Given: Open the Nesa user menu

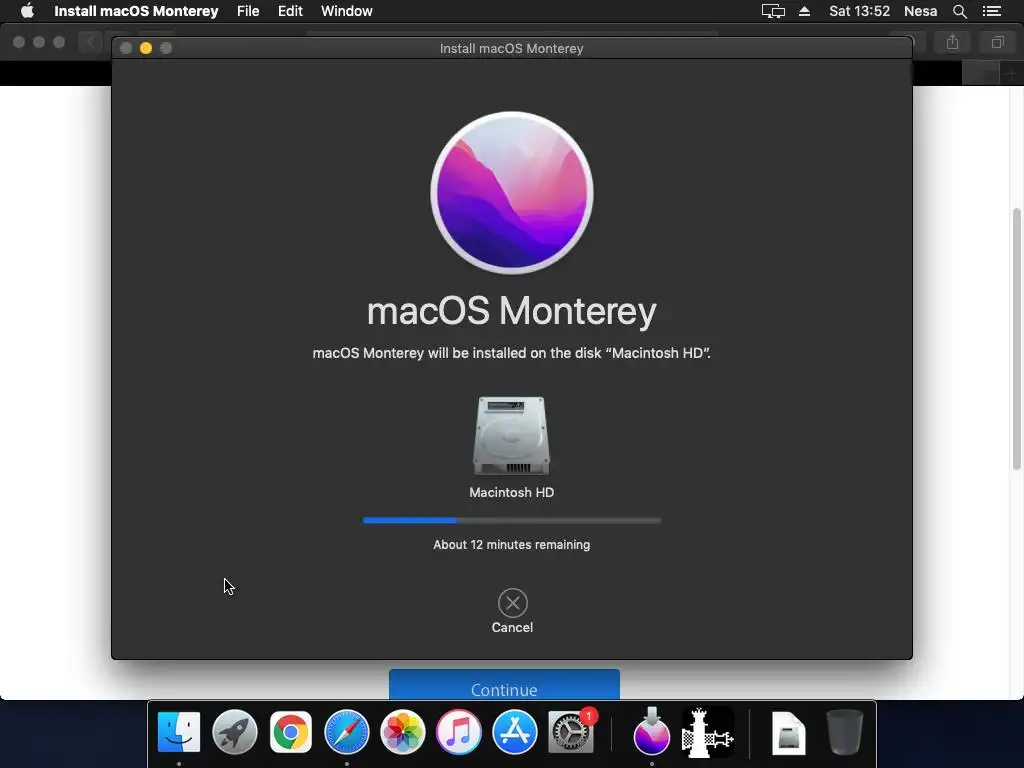Looking at the screenshot, I should [x=920, y=11].
